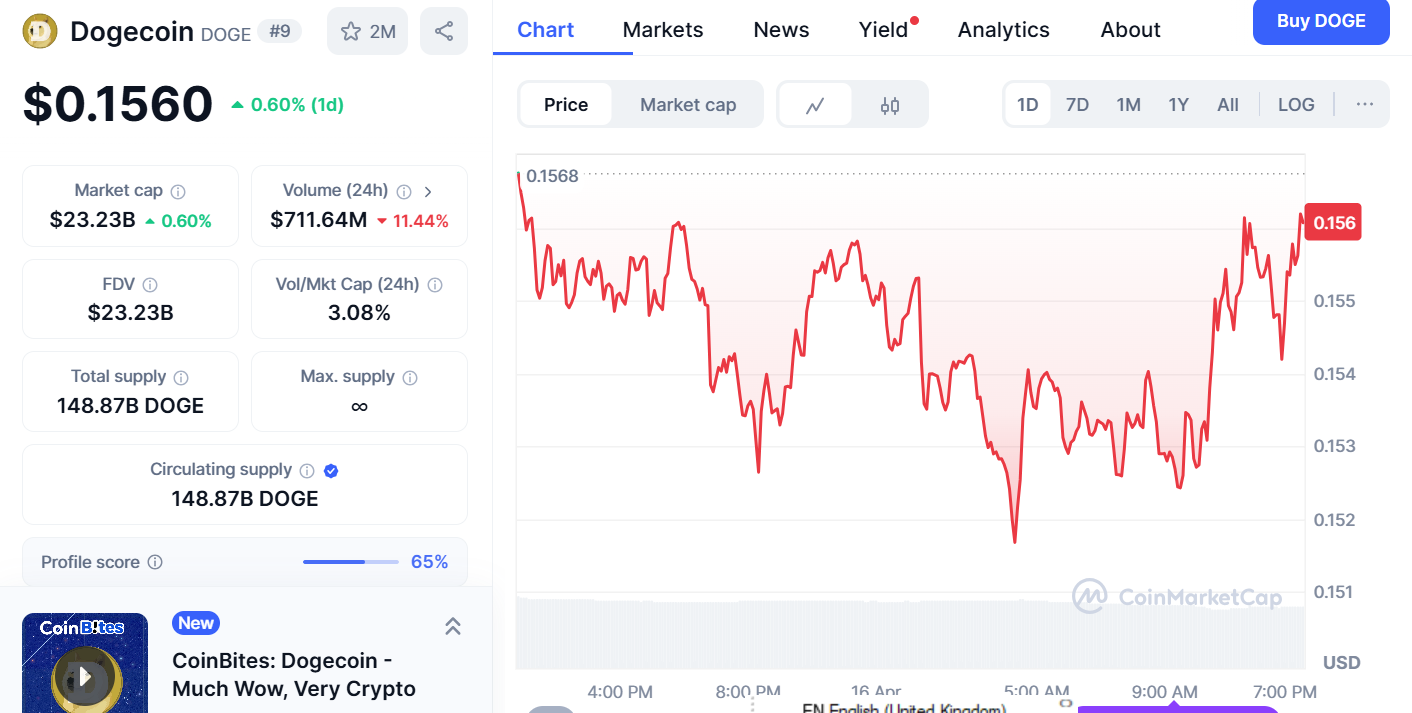This screenshot has width=1412, height=713.
Task: Play the CoinBites Dogecoin video thumbnail
Action: 85,676
